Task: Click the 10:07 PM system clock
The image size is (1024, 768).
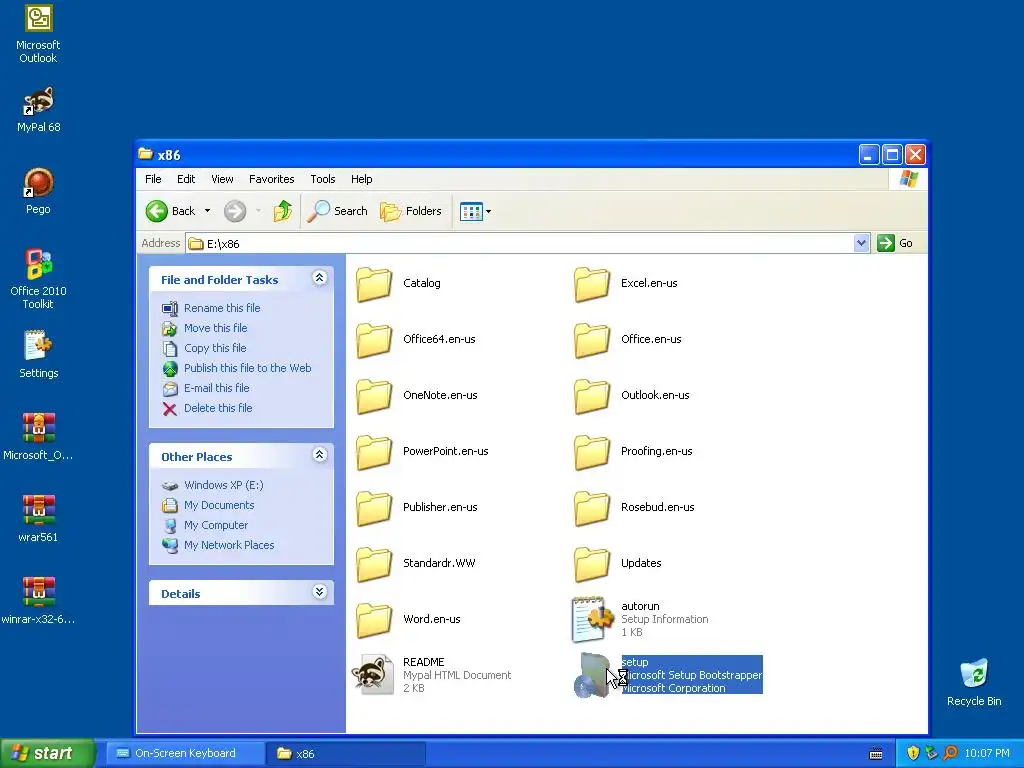Action: click(x=987, y=754)
